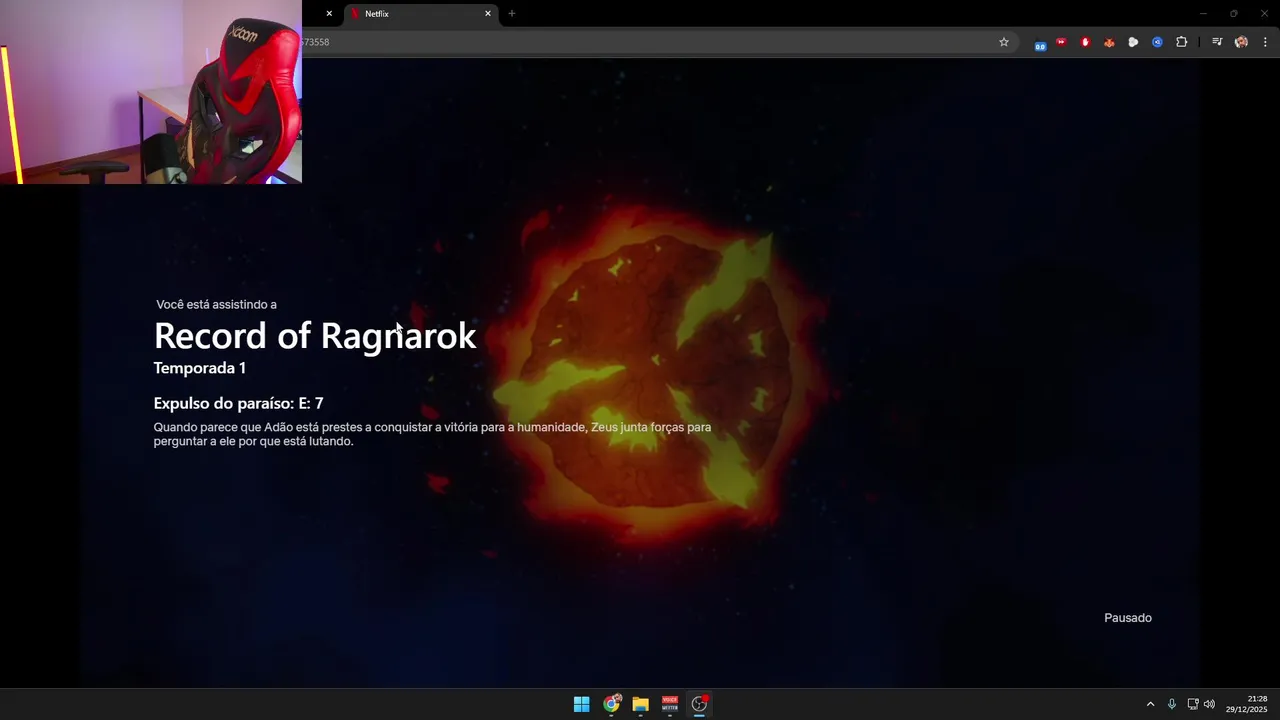The height and width of the screenshot is (720, 1280).
Task: Open the Extensions puzzle-piece menu
Action: [x=1182, y=42]
